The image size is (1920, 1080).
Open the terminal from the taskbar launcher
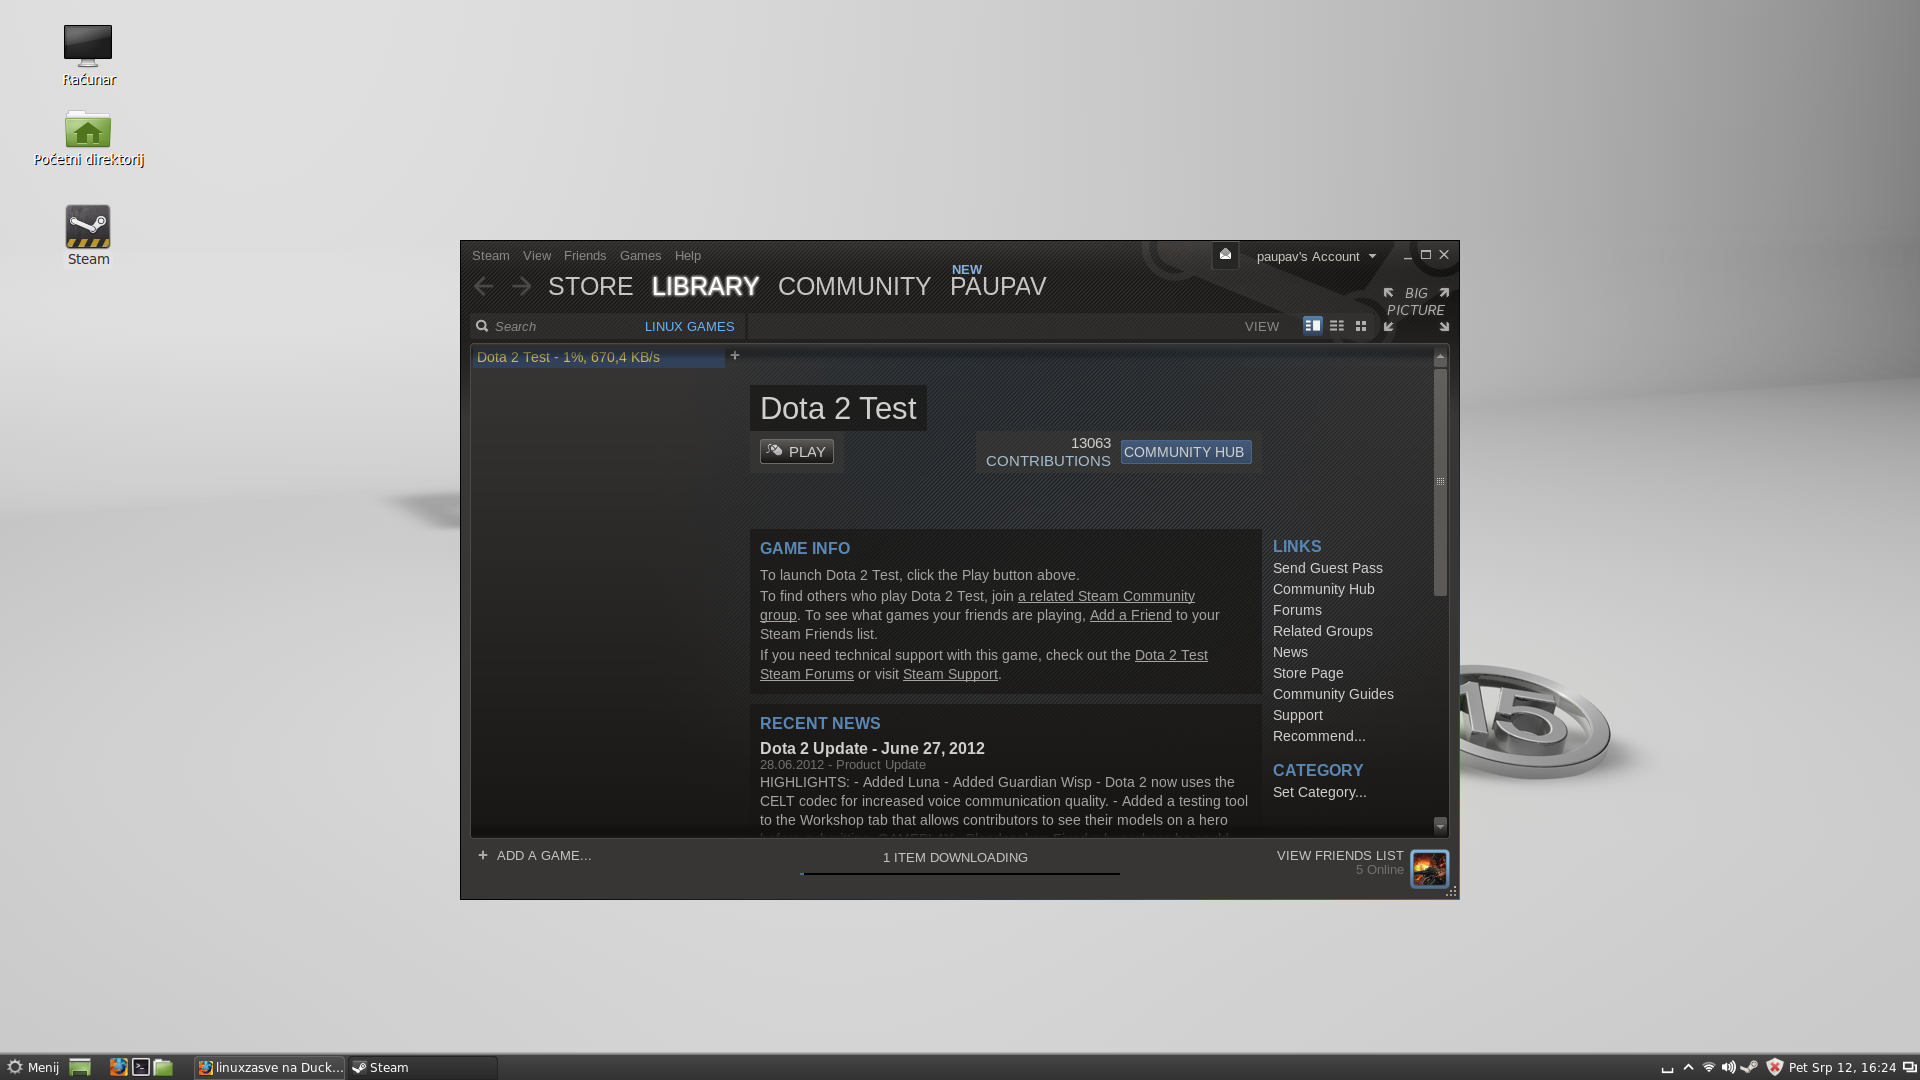141,1067
